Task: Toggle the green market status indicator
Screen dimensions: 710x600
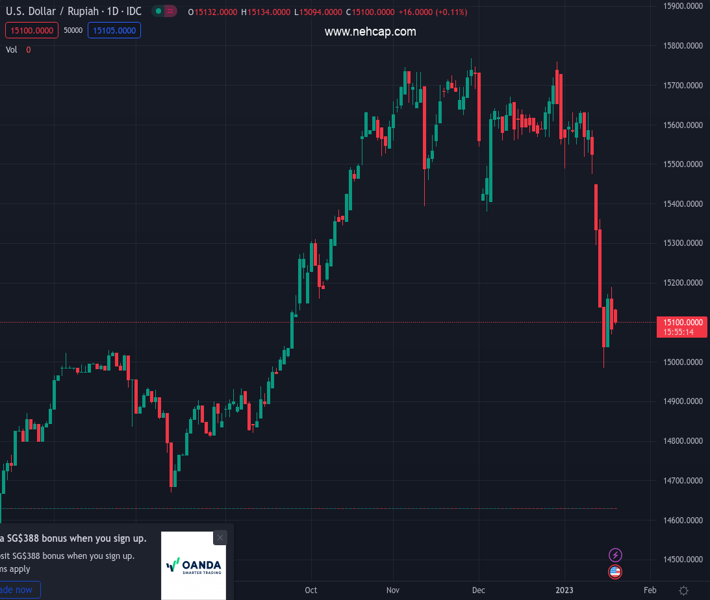Action: click(159, 12)
